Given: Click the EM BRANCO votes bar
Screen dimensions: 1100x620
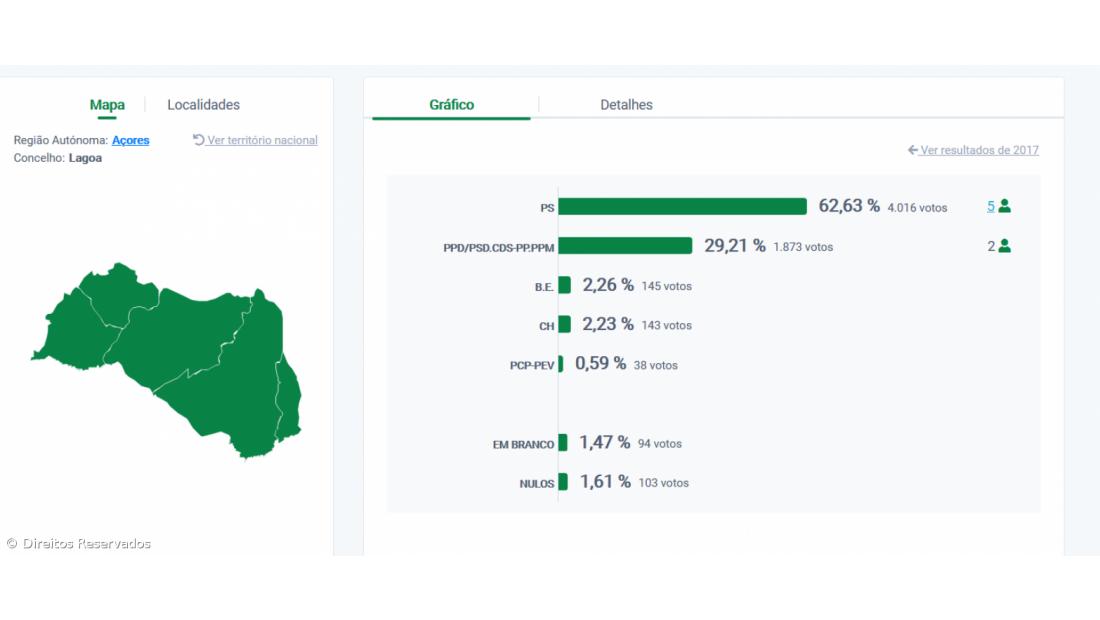Looking at the screenshot, I should (x=563, y=442).
